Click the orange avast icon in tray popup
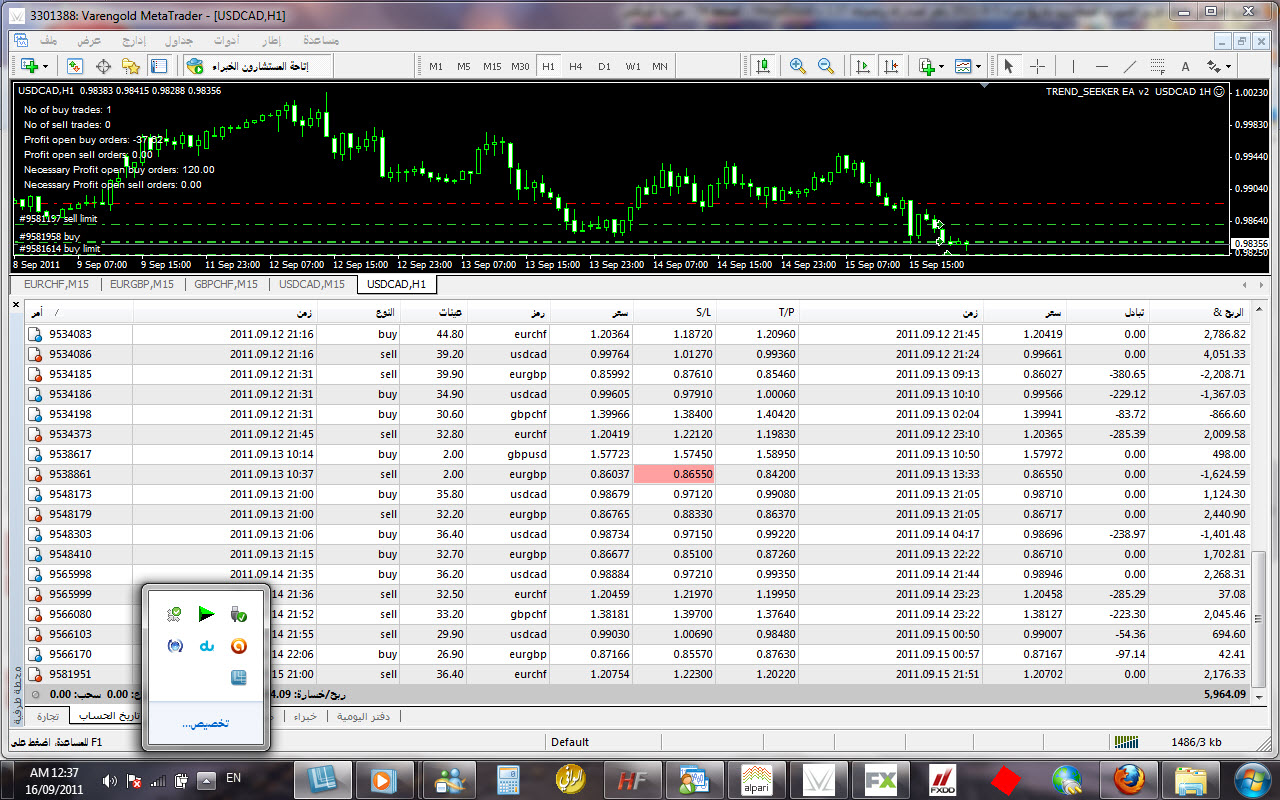The height and width of the screenshot is (800, 1280). click(x=238, y=645)
